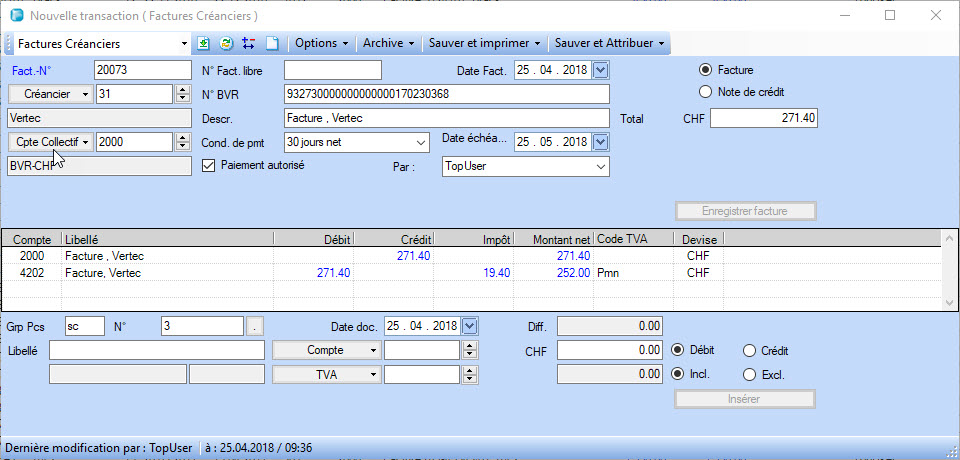Click the Fact.-N° field containing 20073
Image resolution: width=960 pixels, height=460 pixels.
point(143,70)
